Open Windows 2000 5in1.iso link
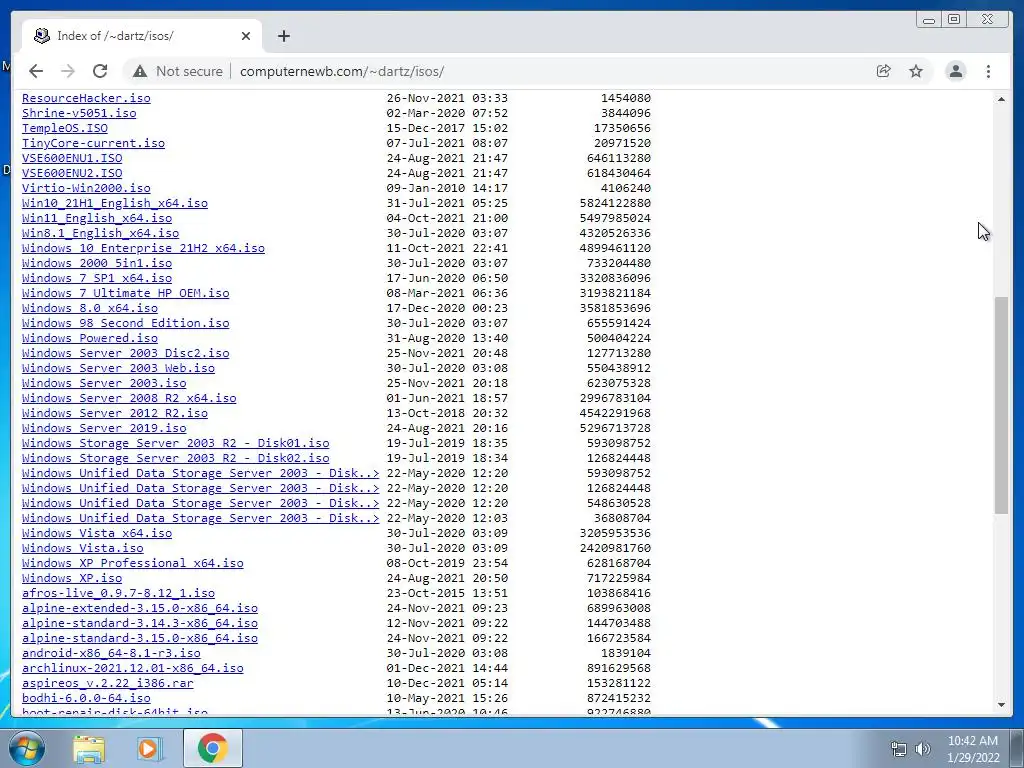This screenshot has height=768, width=1024. [x=97, y=263]
